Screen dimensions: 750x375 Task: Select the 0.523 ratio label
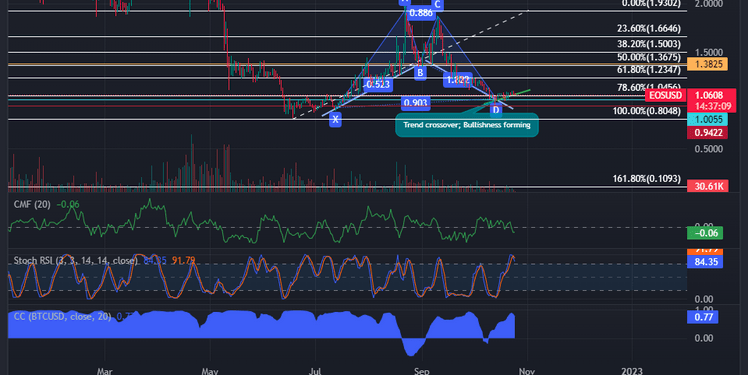coord(378,85)
